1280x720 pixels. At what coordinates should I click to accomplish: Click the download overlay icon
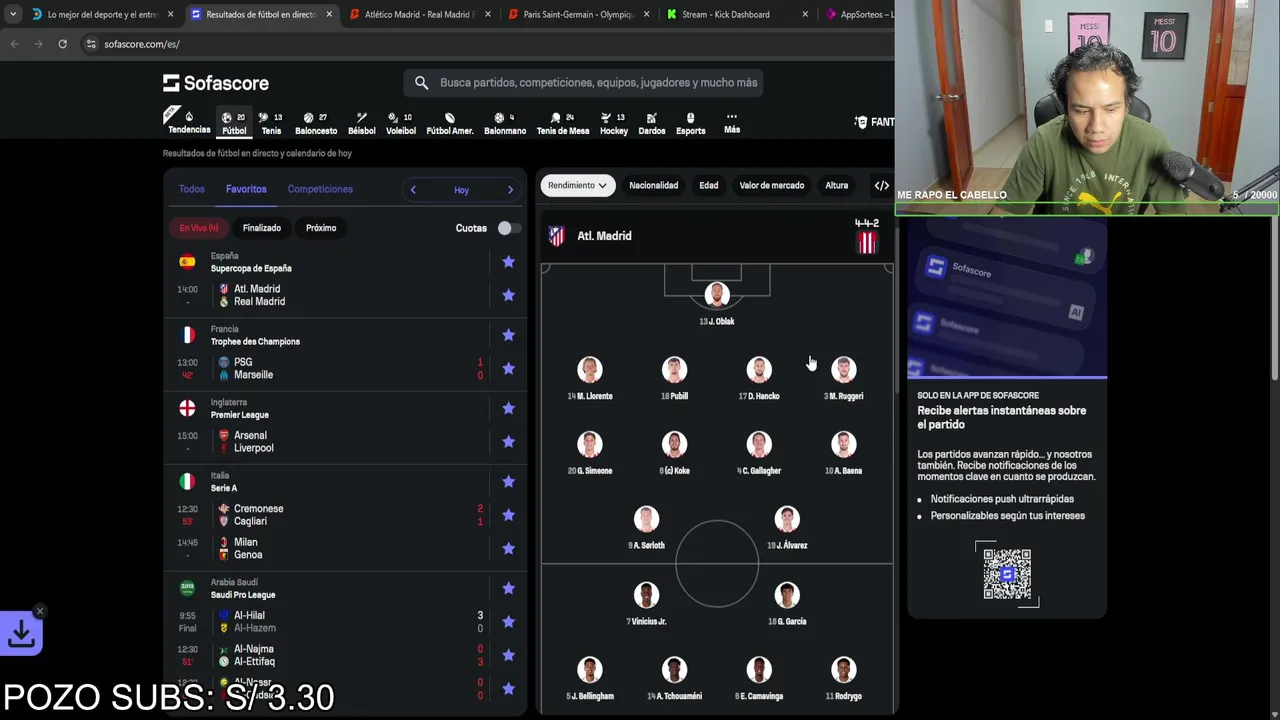(x=22, y=633)
